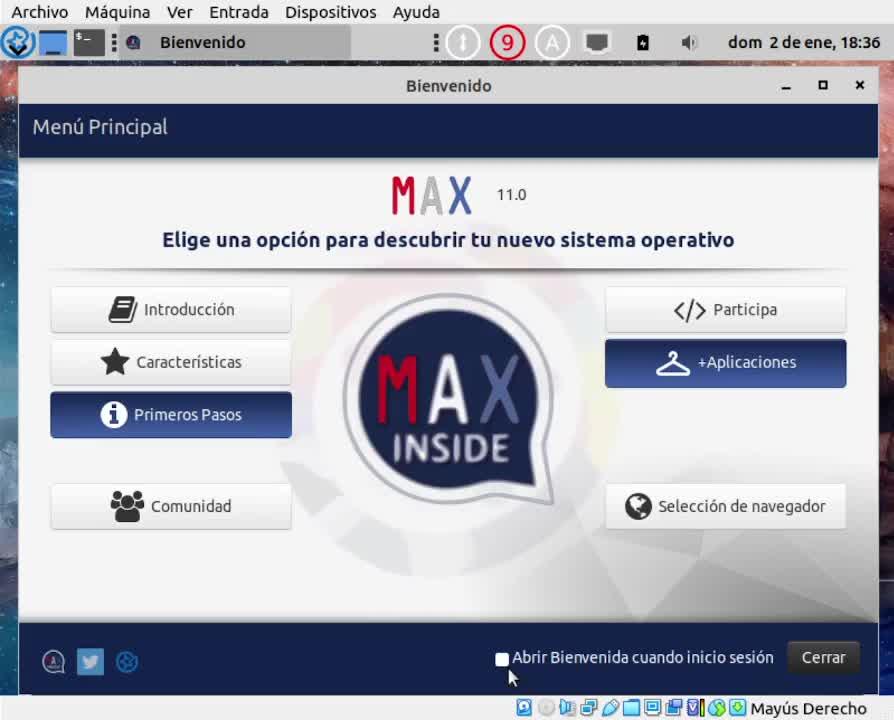Minimize the Bienvenido window
Screen dimensions: 894x720
(786, 86)
